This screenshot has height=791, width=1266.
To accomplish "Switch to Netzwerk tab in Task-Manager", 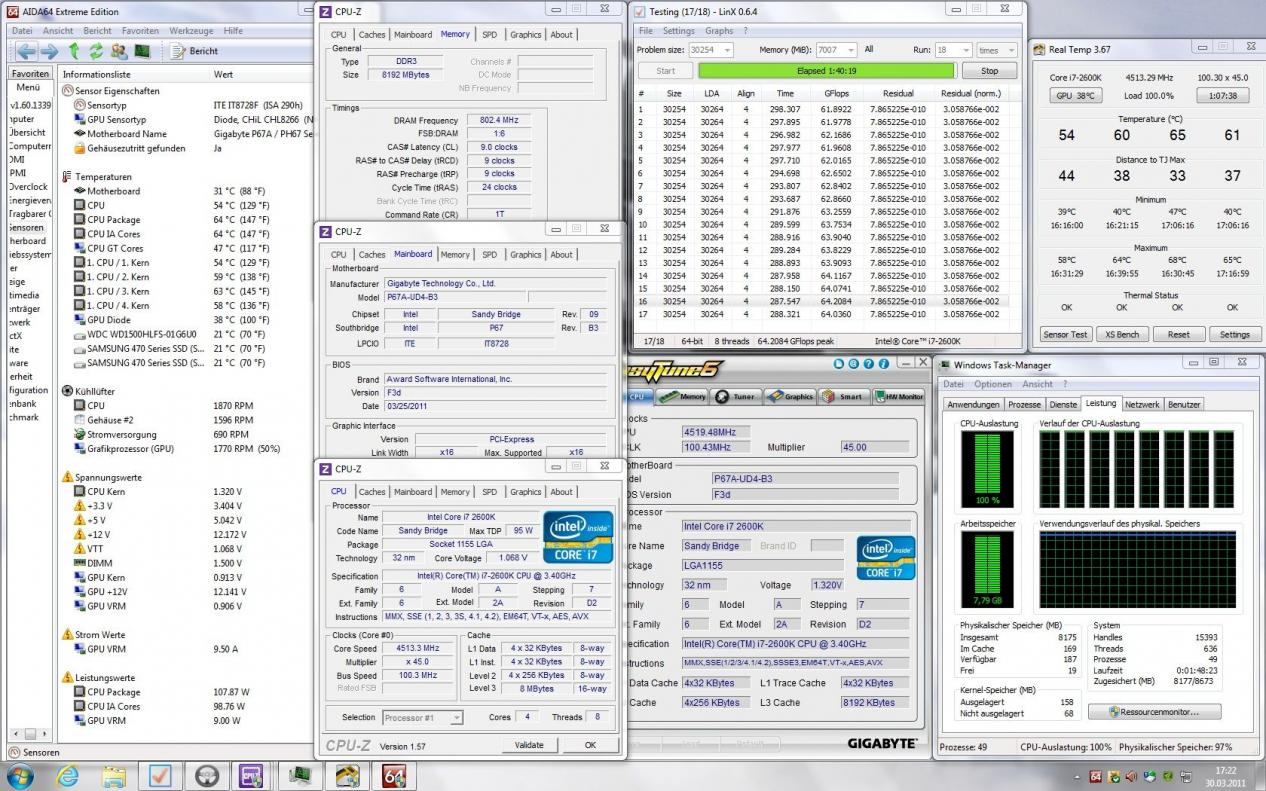I will pyautogui.click(x=1142, y=404).
